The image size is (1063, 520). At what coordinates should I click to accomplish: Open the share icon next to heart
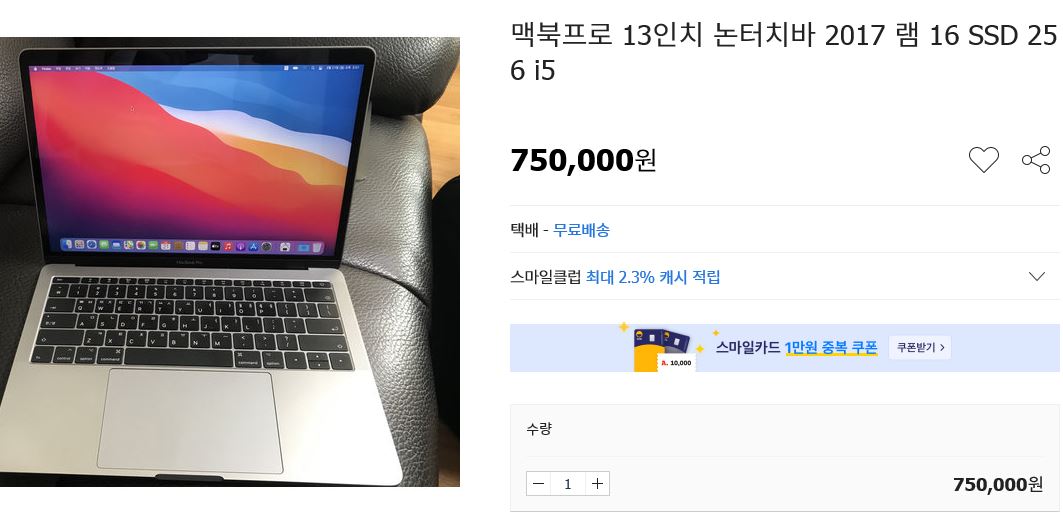pos(1036,161)
